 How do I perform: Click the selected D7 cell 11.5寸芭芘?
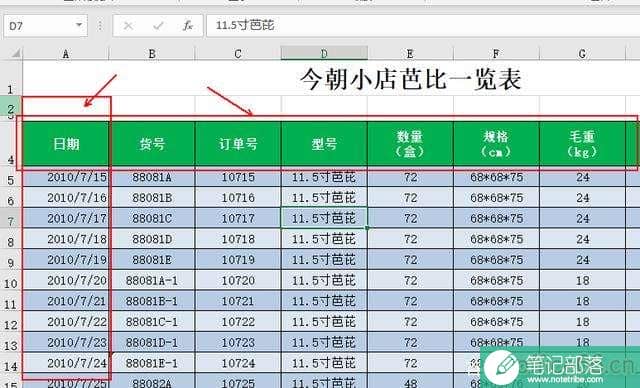pyautogui.click(x=324, y=219)
